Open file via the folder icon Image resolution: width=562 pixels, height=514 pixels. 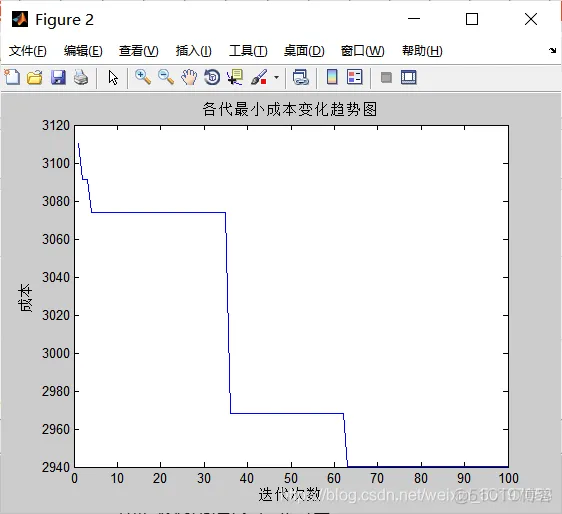click(x=35, y=77)
